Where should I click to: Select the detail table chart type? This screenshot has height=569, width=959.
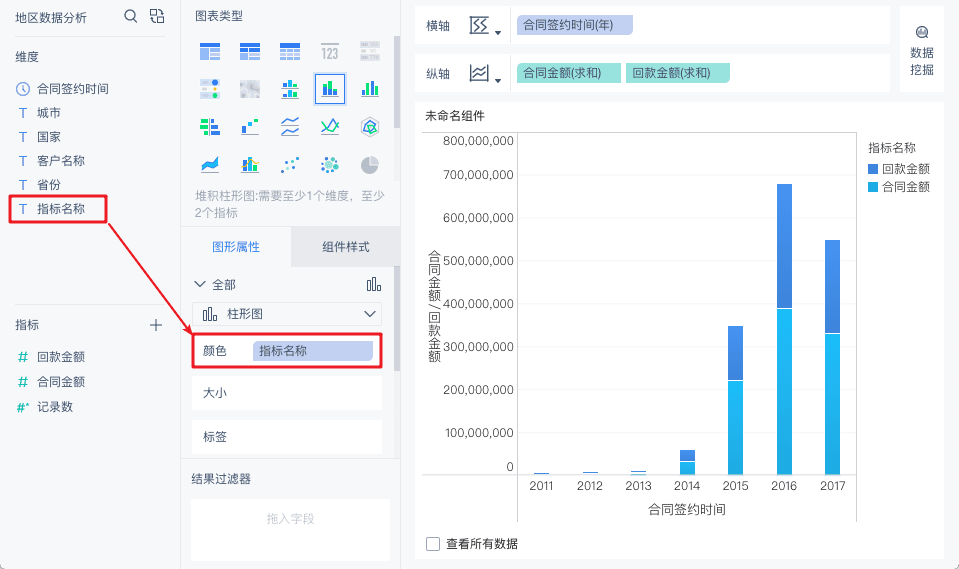click(x=290, y=51)
